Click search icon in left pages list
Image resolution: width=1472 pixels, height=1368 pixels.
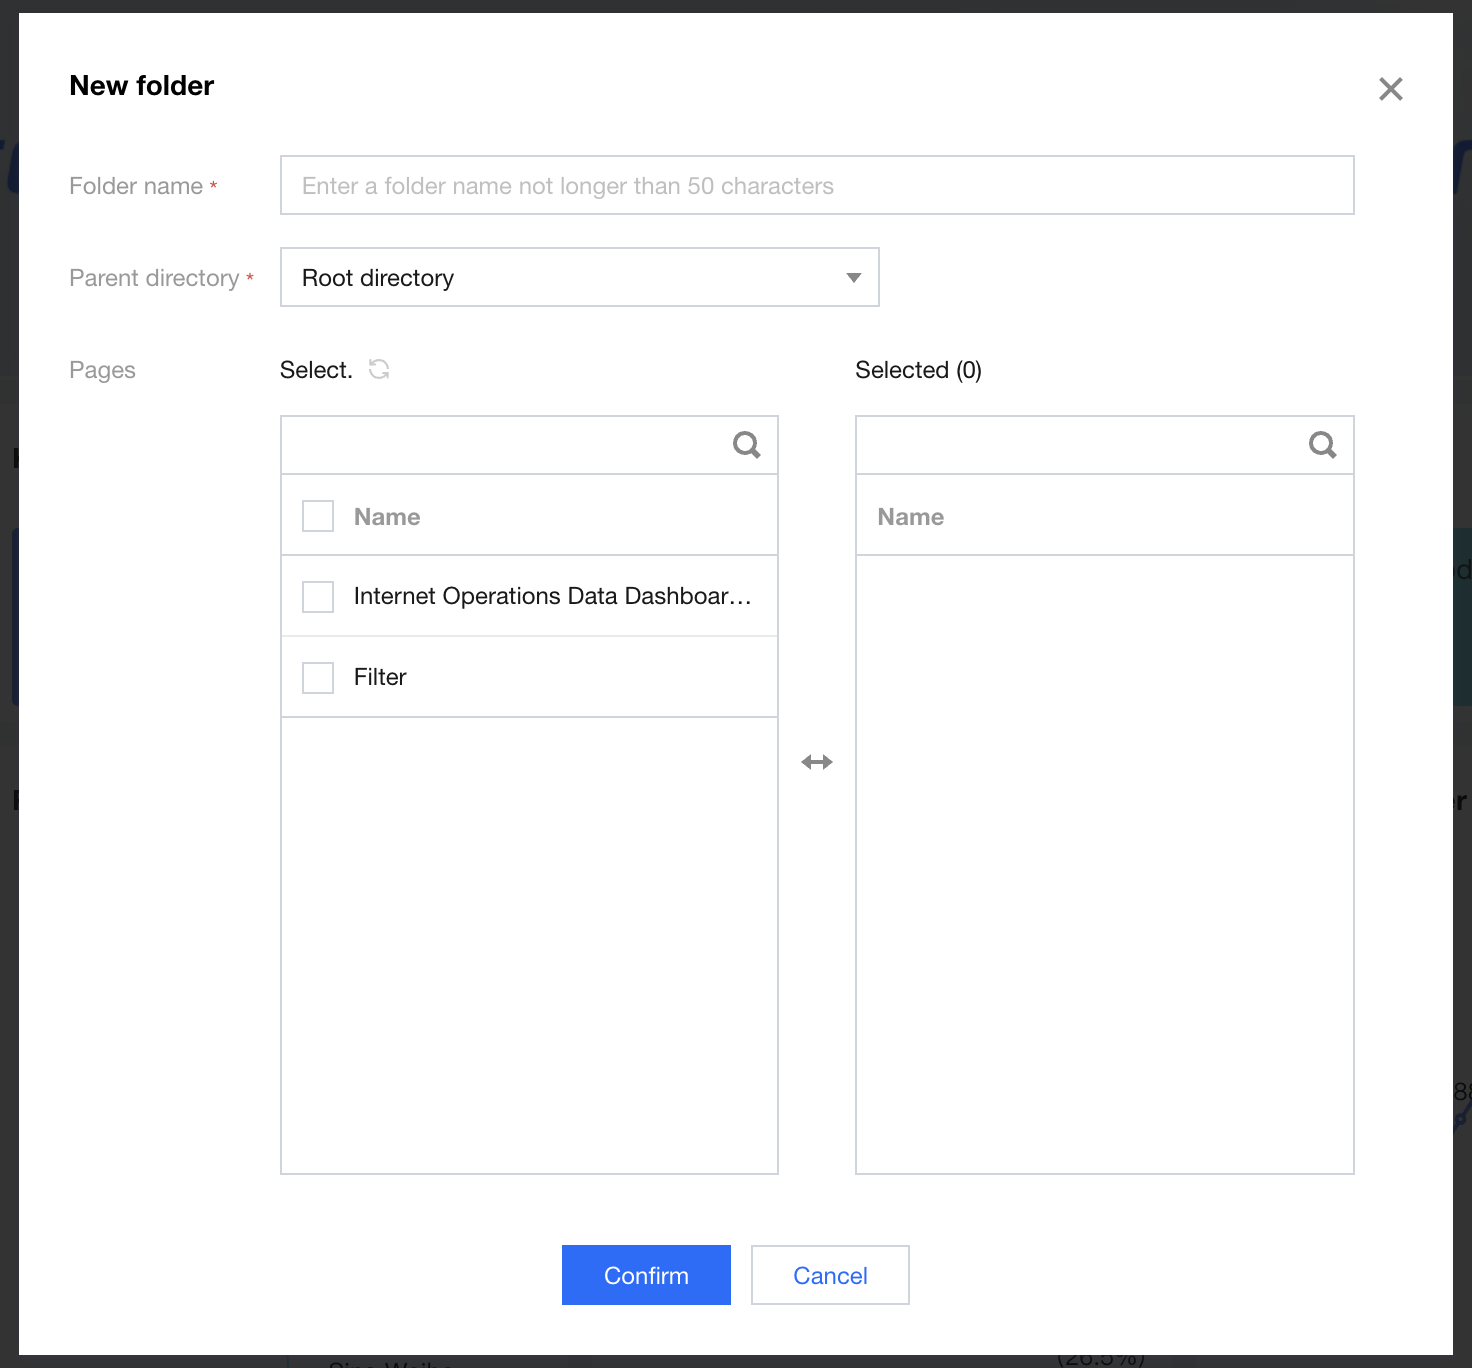click(x=746, y=445)
